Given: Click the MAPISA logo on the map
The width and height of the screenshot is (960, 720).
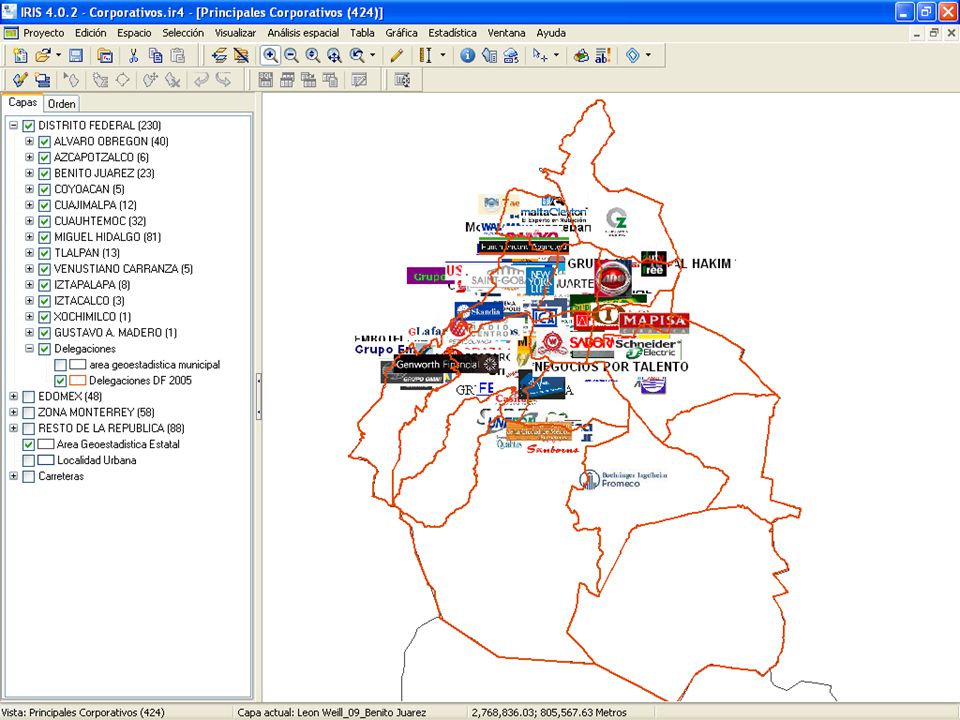Looking at the screenshot, I should pyautogui.click(x=654, y=322).
